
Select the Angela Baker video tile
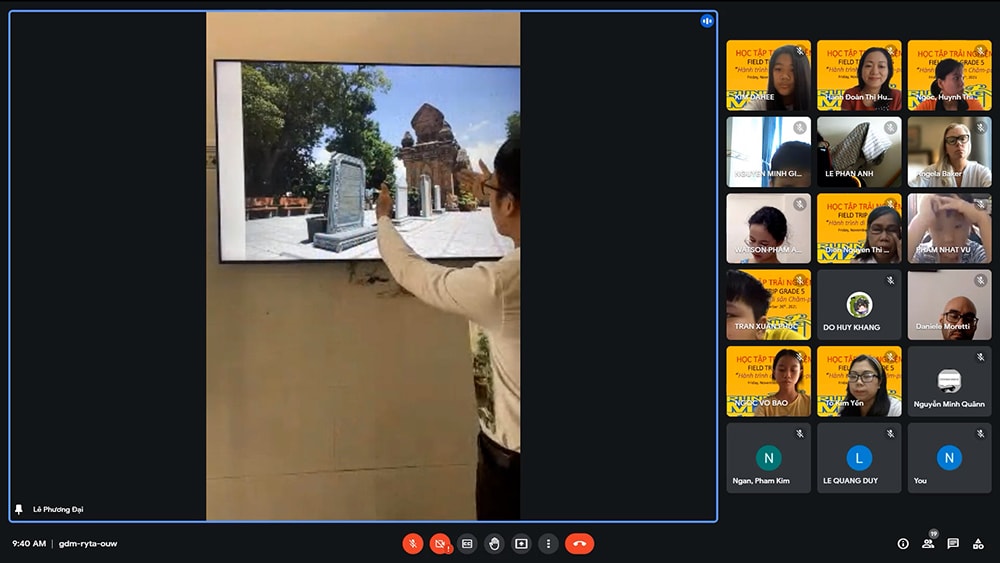949,152
